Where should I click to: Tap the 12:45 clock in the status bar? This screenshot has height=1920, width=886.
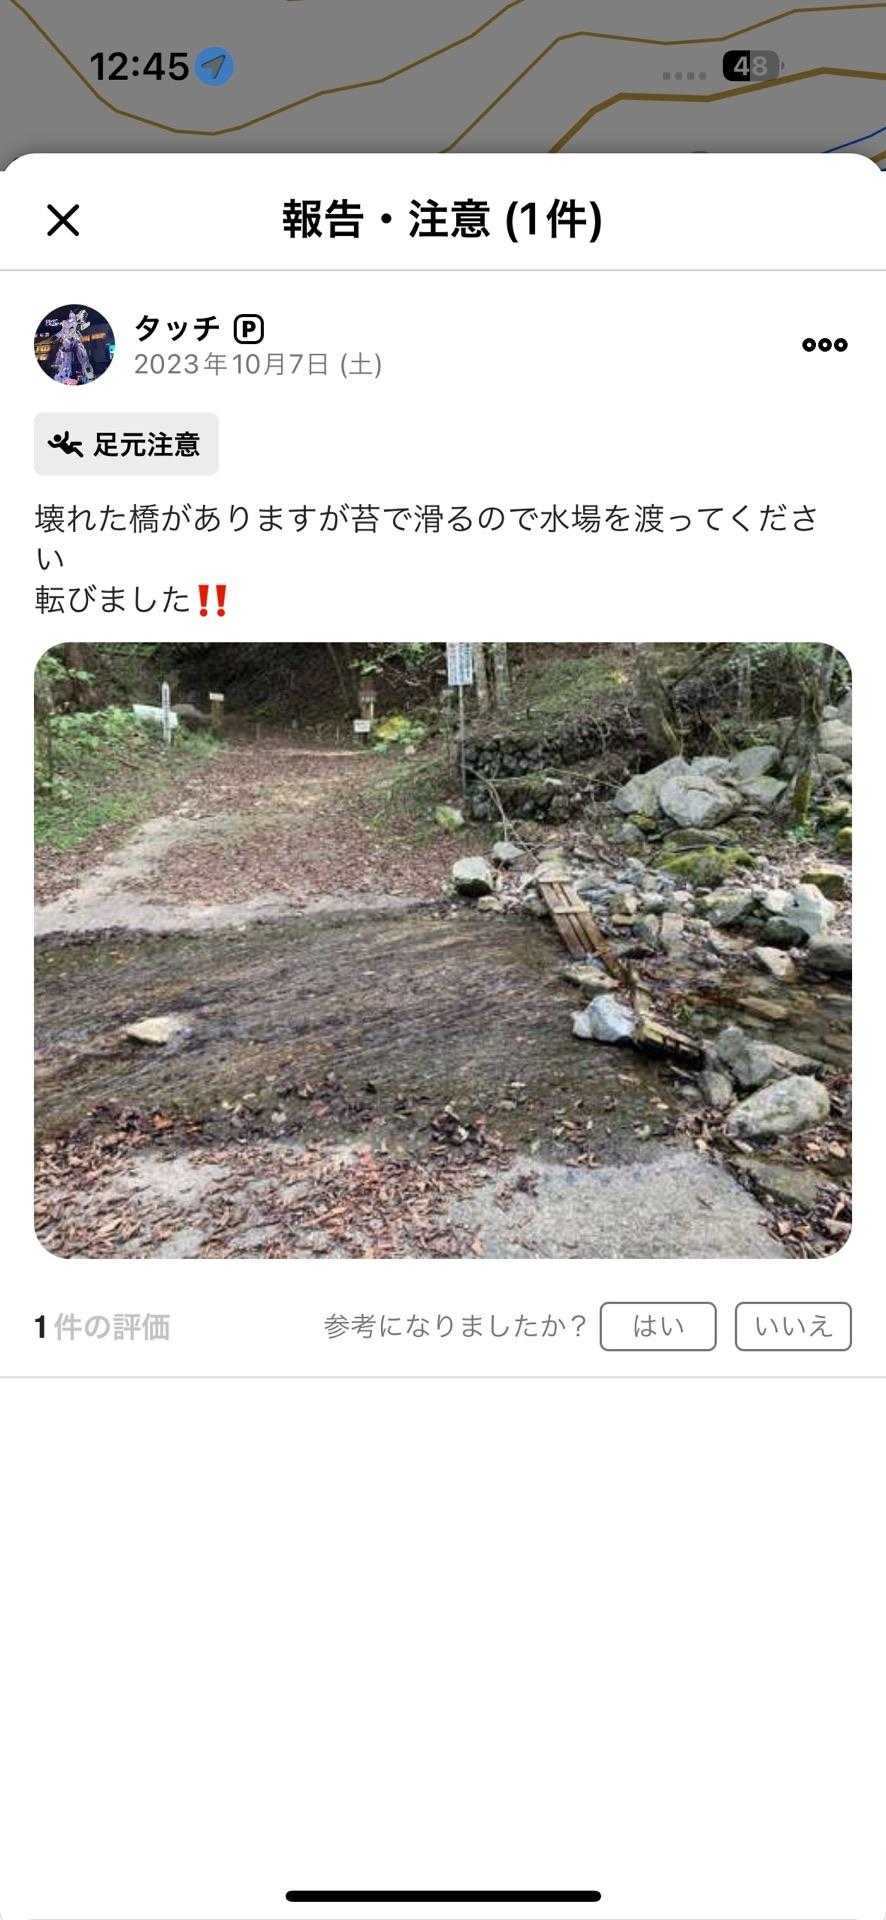[x=139, y=67]
